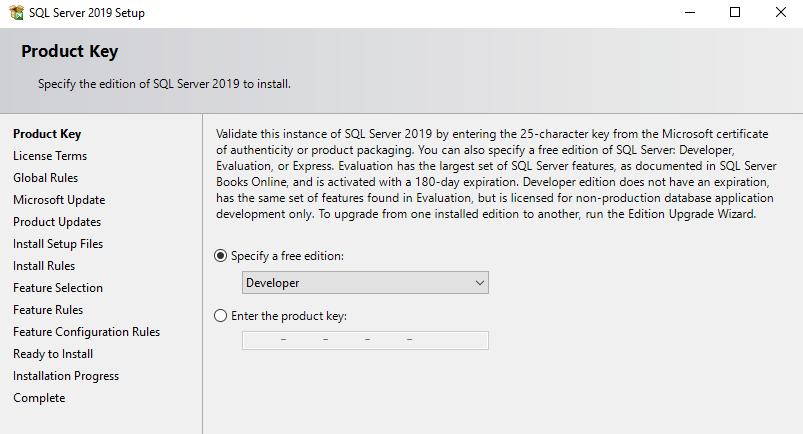This screenshot has width=803, height=434.
Task: Click Install Rules in the step list
Action: 44,266
